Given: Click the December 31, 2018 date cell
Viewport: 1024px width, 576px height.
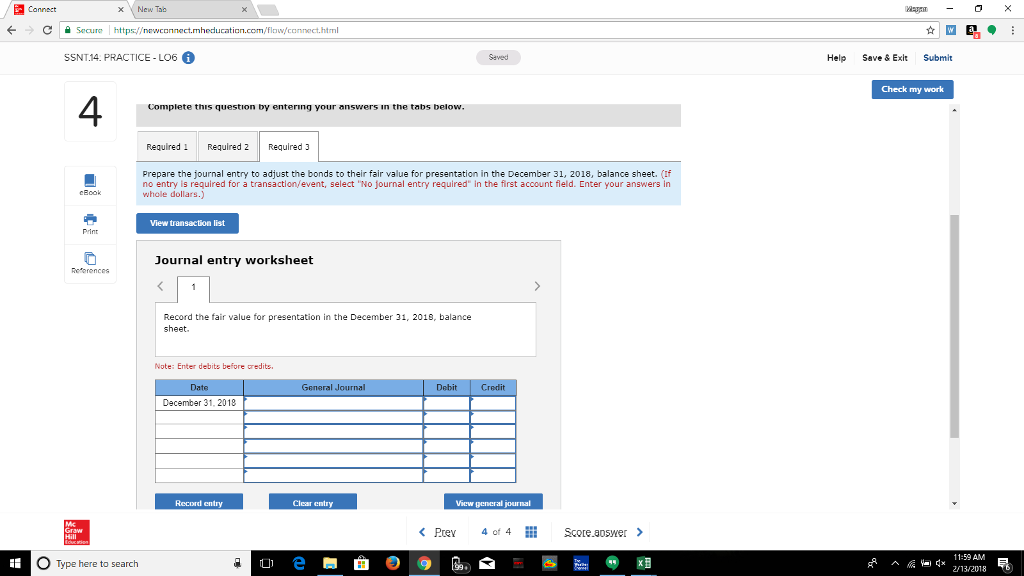Looking at the screenshot, I should tap(199, 403).
